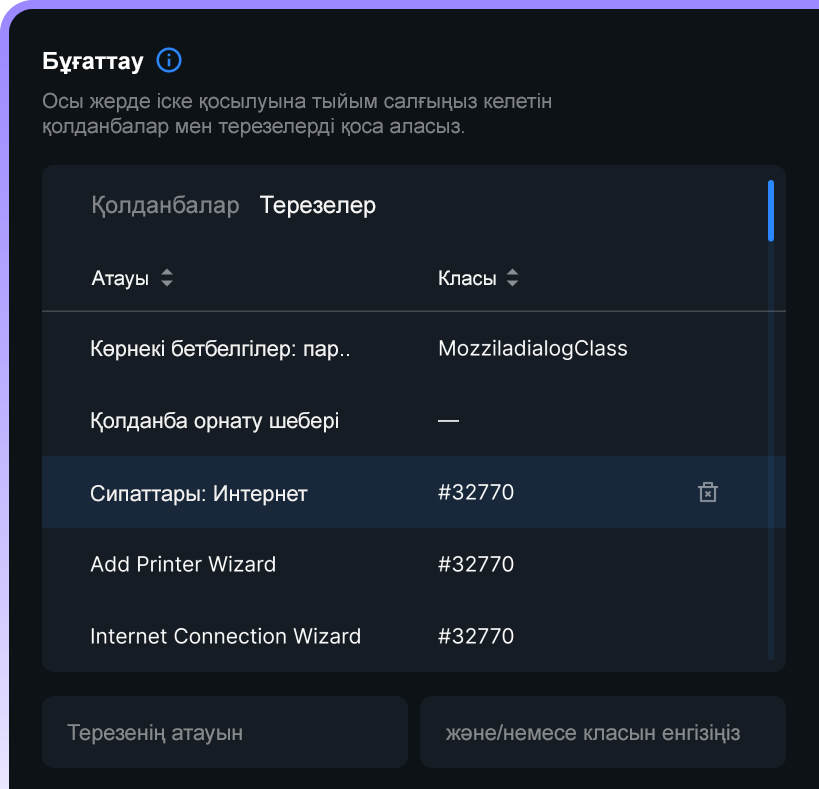This screenshot has width=819, height=789.
Task: Select the Терезелер tab
Action: pos(318,205)
